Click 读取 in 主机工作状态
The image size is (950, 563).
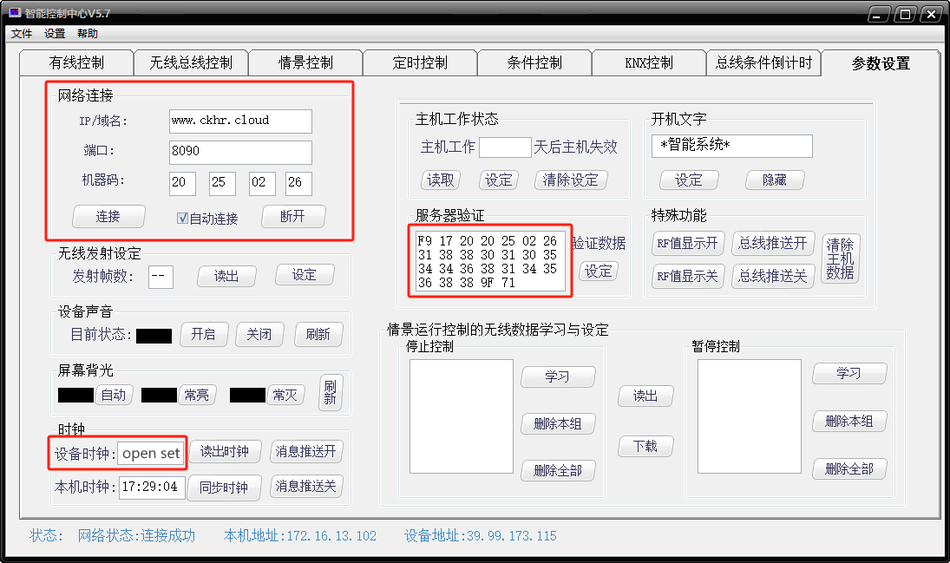pos(440,180)
